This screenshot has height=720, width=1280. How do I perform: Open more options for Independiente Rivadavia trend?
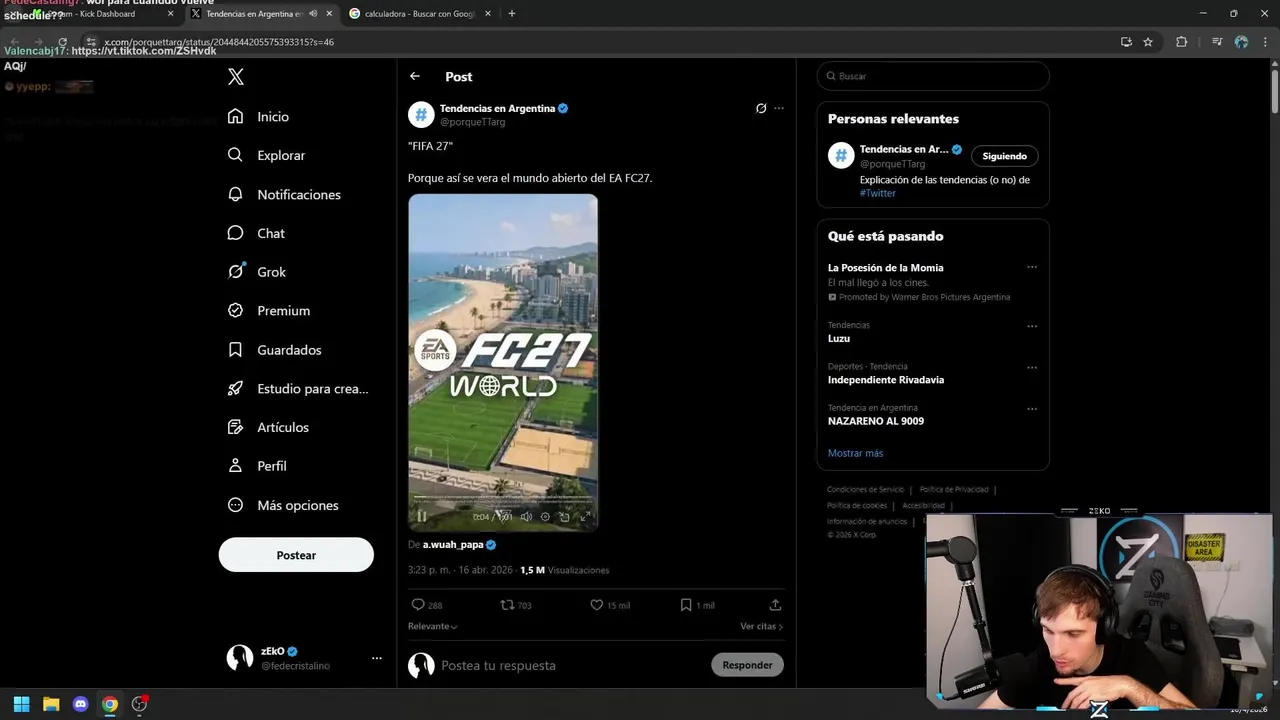(1032, 367)
